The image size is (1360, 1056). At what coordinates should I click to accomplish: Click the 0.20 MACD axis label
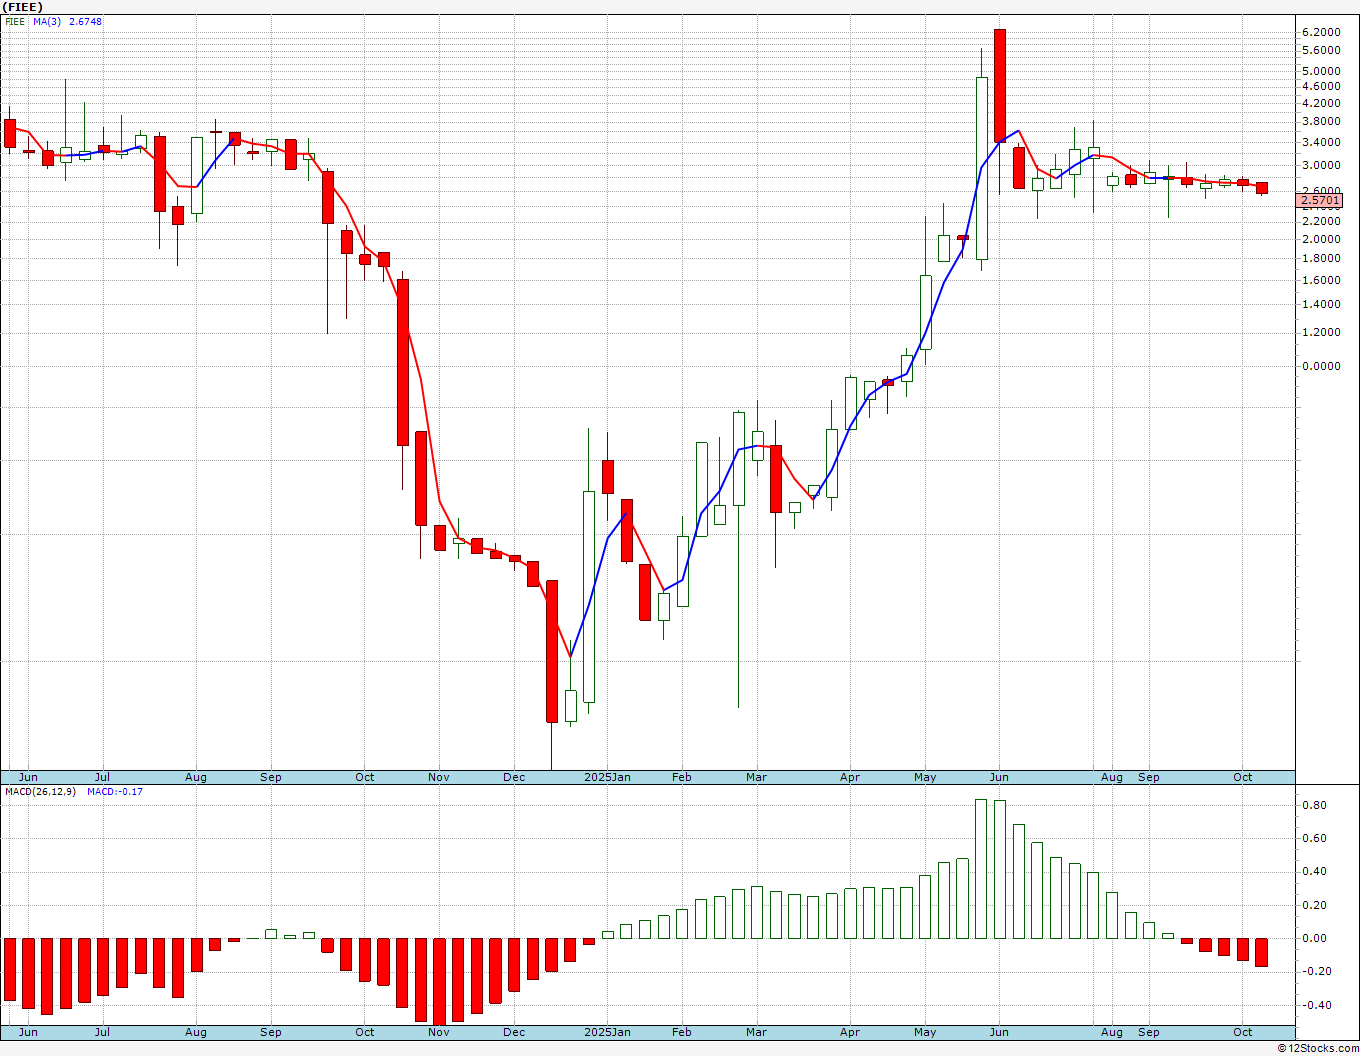[x=1314, y=905]
